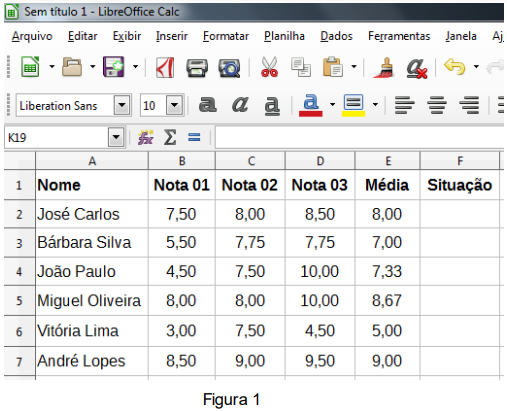Select the Clone Formatting paintbrush icon

click(385, 68)
